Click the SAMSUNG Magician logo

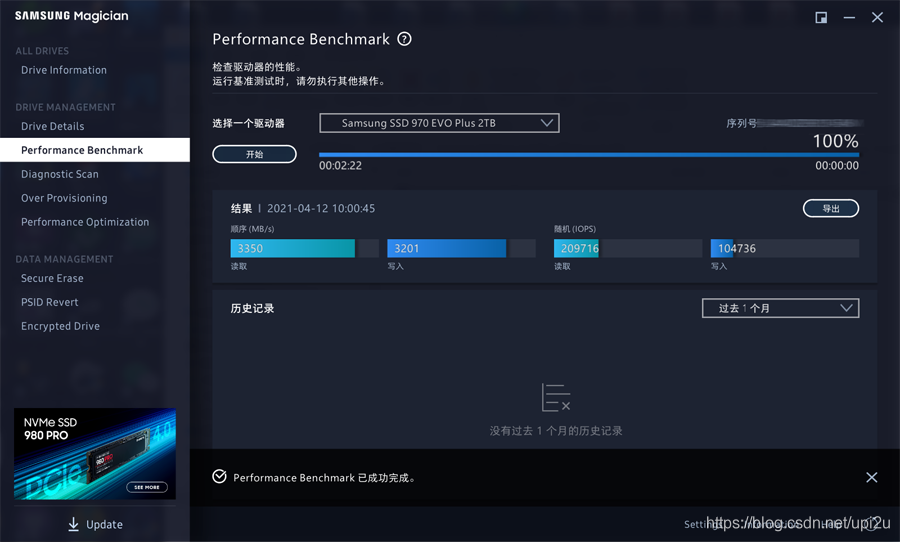coord(72,16)
